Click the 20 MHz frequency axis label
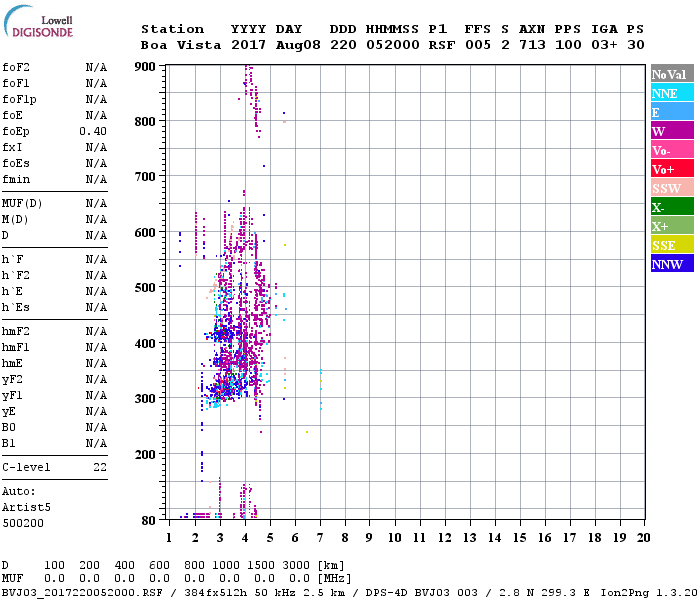 coord(643,538)
